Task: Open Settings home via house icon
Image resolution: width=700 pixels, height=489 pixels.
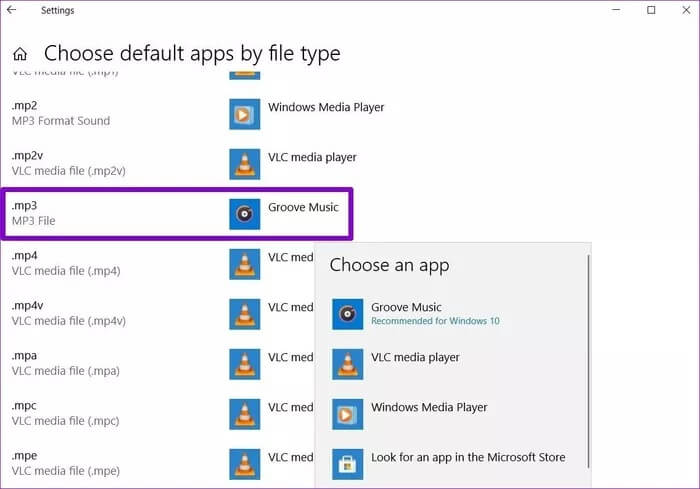Action: tap(20, 54)
